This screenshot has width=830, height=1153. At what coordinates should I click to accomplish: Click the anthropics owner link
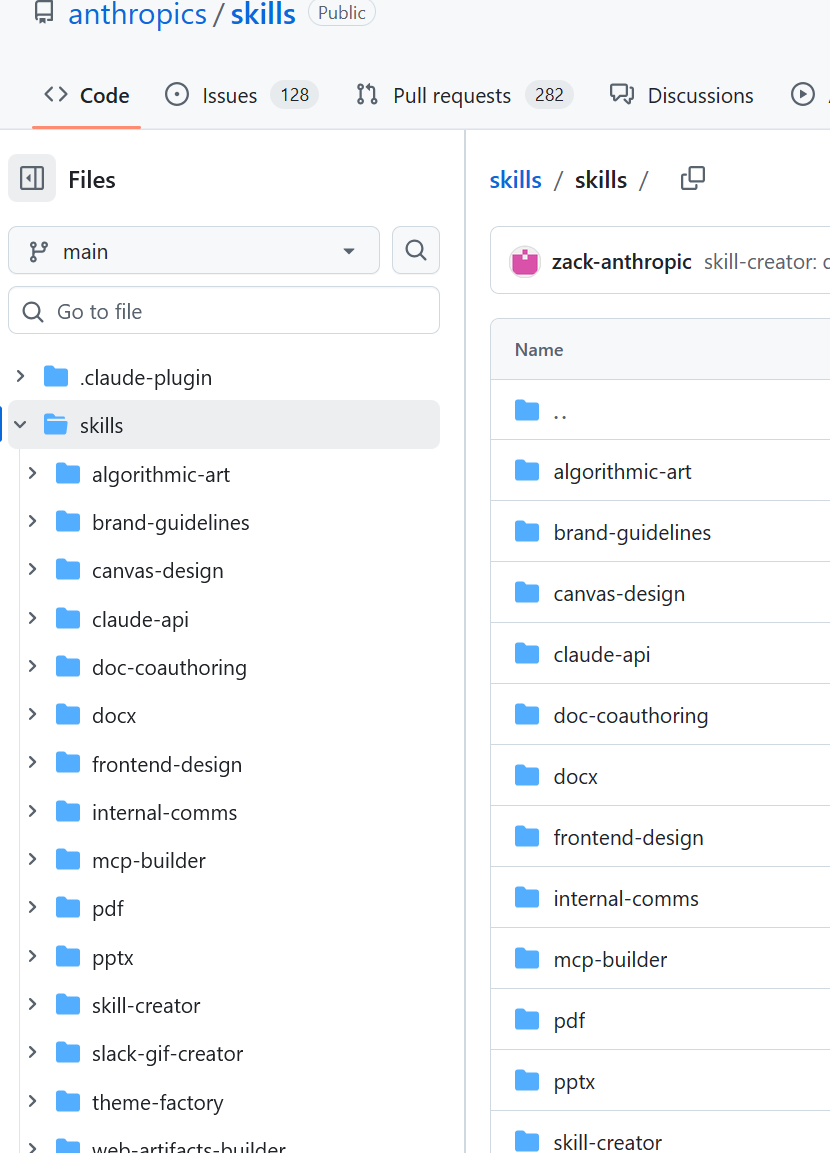[x=137, y=14]
